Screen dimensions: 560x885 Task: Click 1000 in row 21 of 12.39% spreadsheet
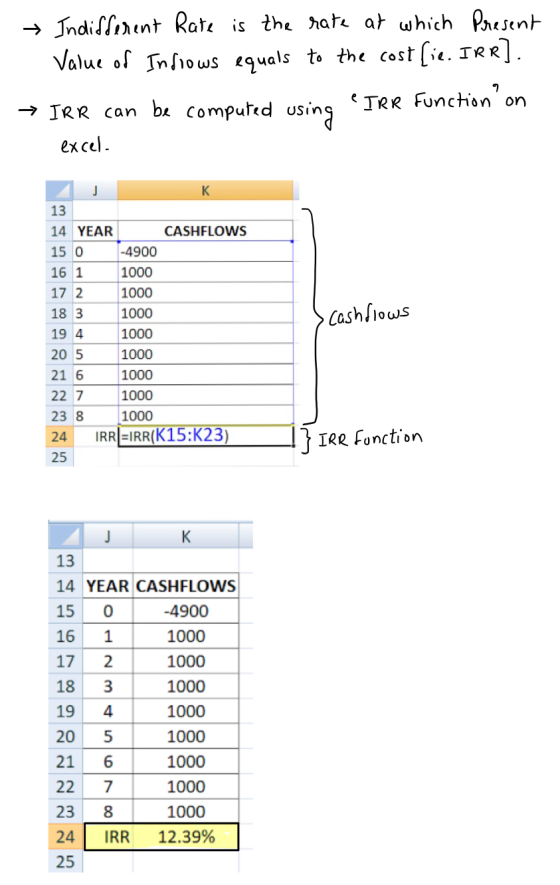point(186,761)
